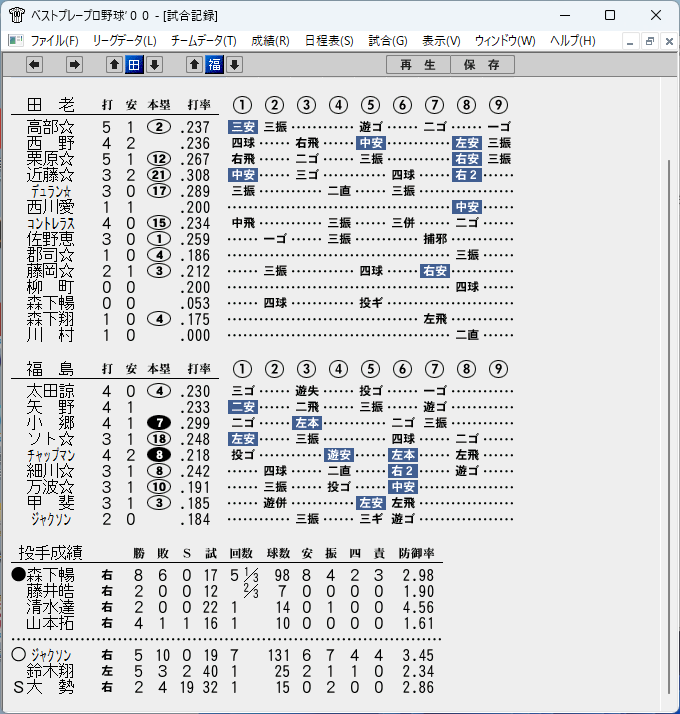Click the 再生 playback button

coord(418,65)
